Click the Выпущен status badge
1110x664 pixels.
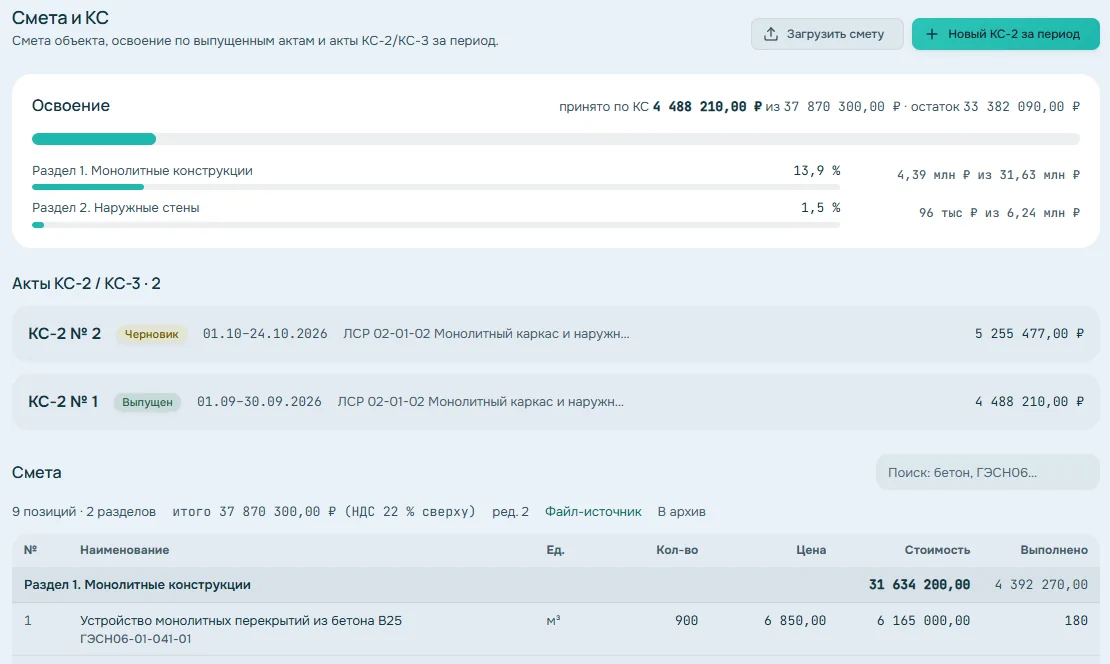tap(147, 402)
